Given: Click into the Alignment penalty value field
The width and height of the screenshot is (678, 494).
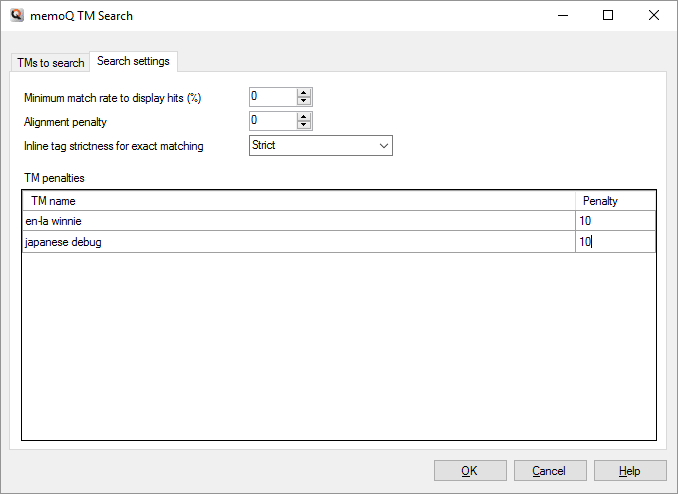Looking at the screenshot, I should pos(272,121).
